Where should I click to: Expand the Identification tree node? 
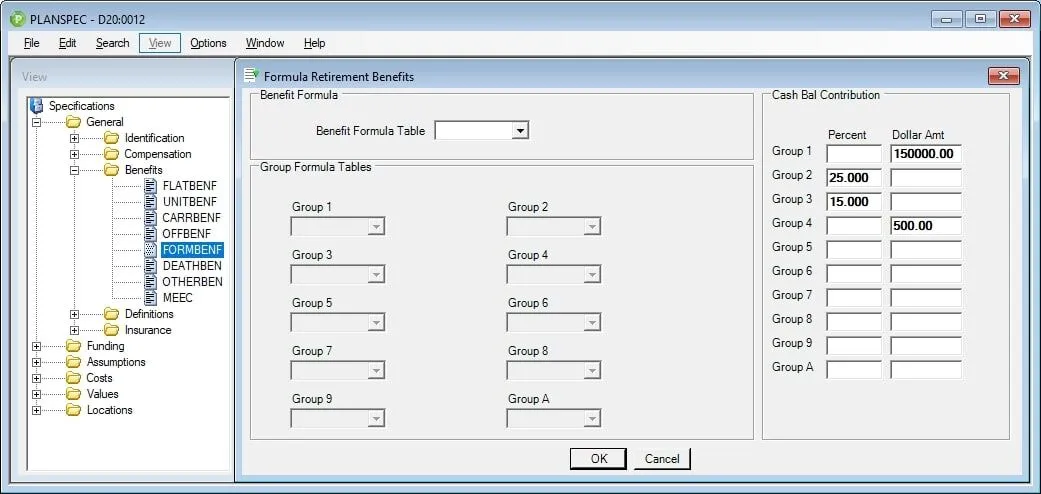(74, 138)
